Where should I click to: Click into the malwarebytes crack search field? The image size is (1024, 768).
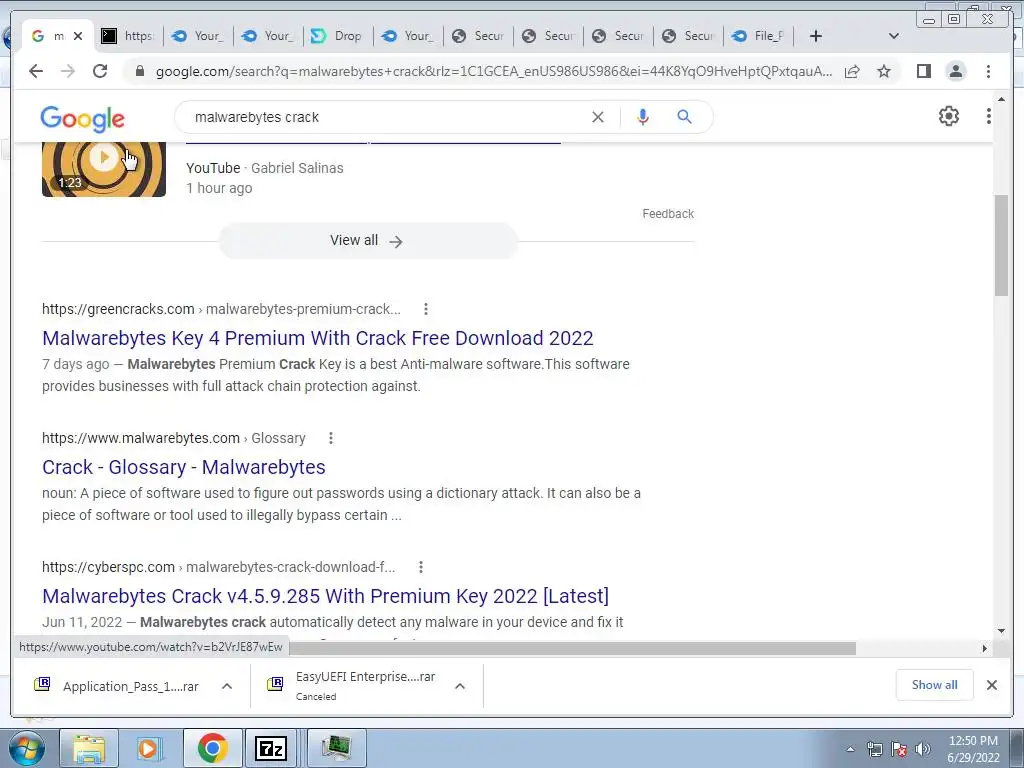point(385,117)
